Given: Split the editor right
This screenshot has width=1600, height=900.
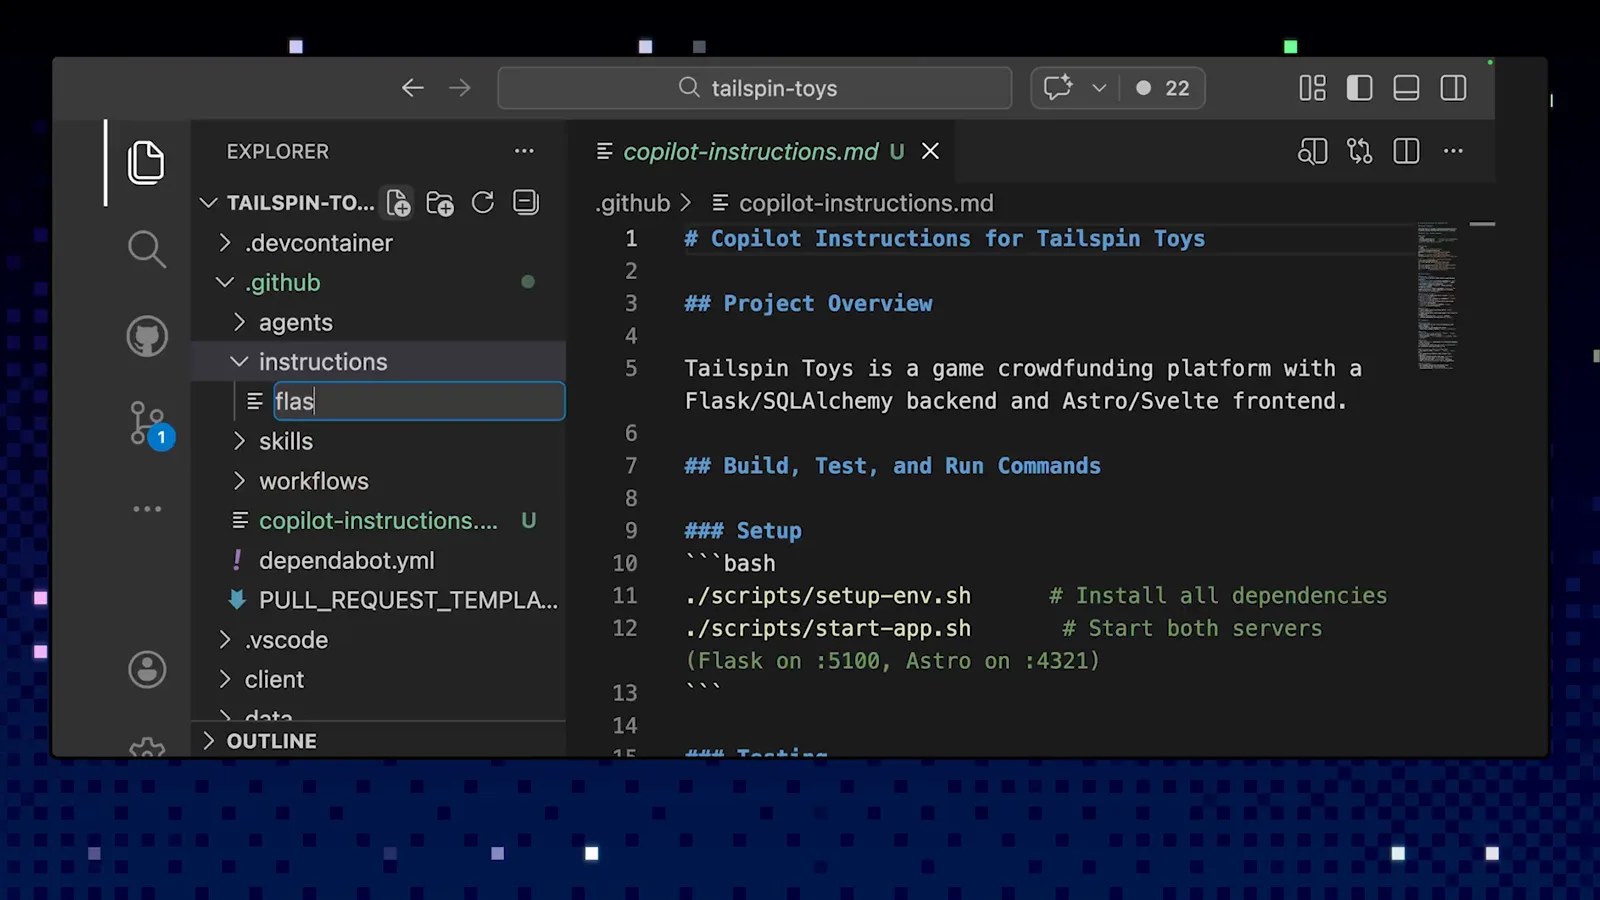Looking at the screenshot, I should pyautogui.click(x=1406, y=151).
